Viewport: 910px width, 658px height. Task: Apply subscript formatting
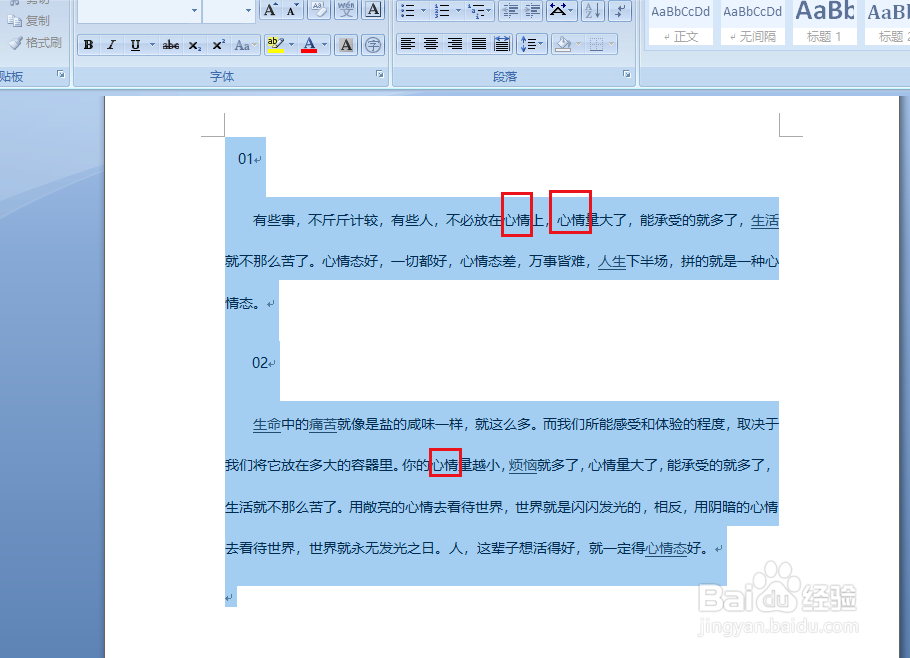pyautogui.click(x=193, y=44)
